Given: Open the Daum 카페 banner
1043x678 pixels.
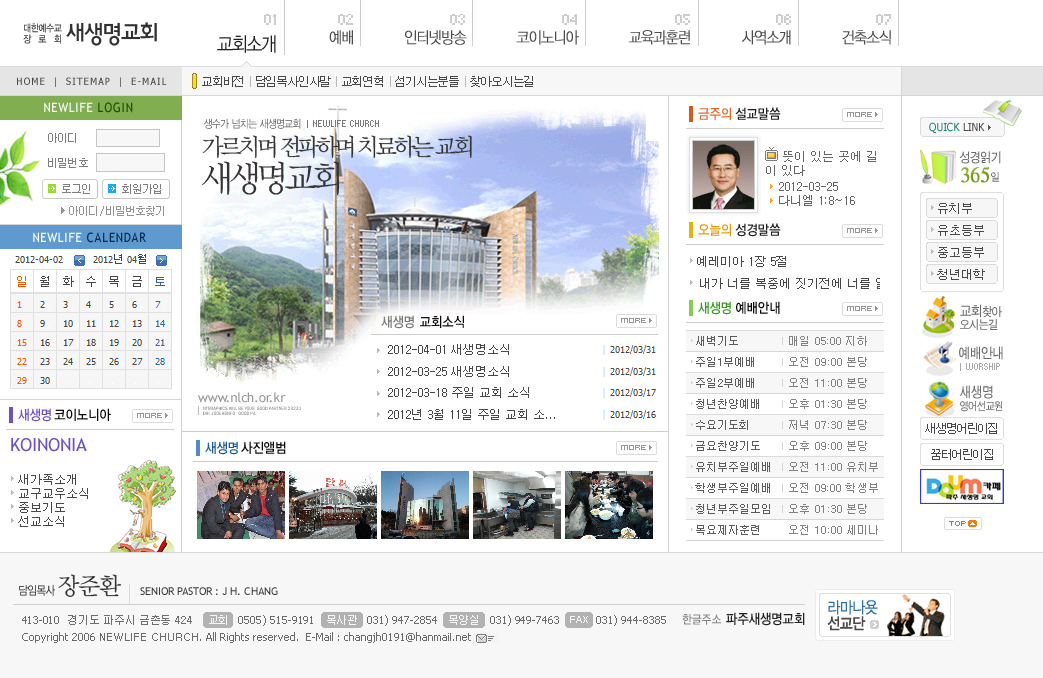Looking at the screenshot, I should pyautogui.click(x=961, y=487).
